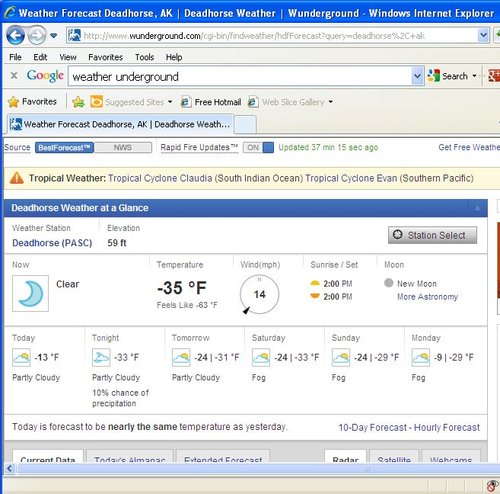
Task: Toggle Rapid Fire Updates ON switch
Action: [258, 147]
